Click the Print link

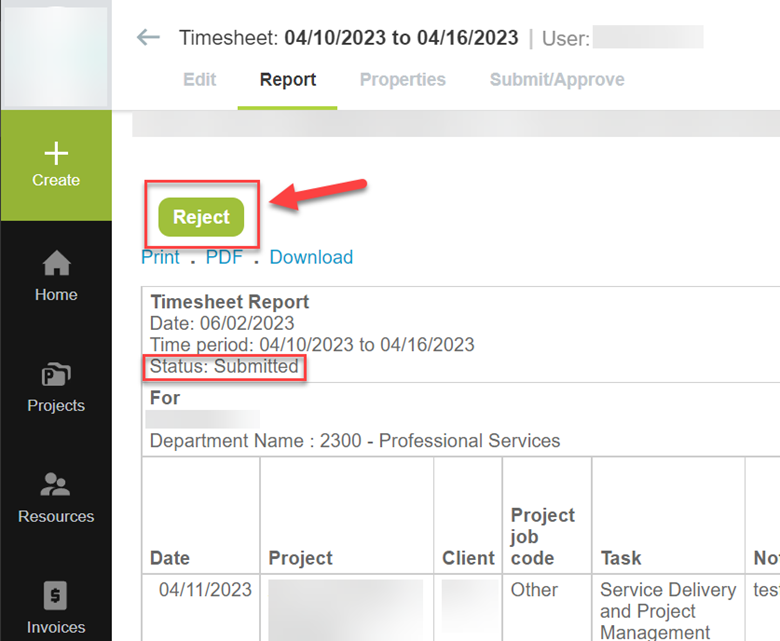pyautogui.click(x=160, y=257)
